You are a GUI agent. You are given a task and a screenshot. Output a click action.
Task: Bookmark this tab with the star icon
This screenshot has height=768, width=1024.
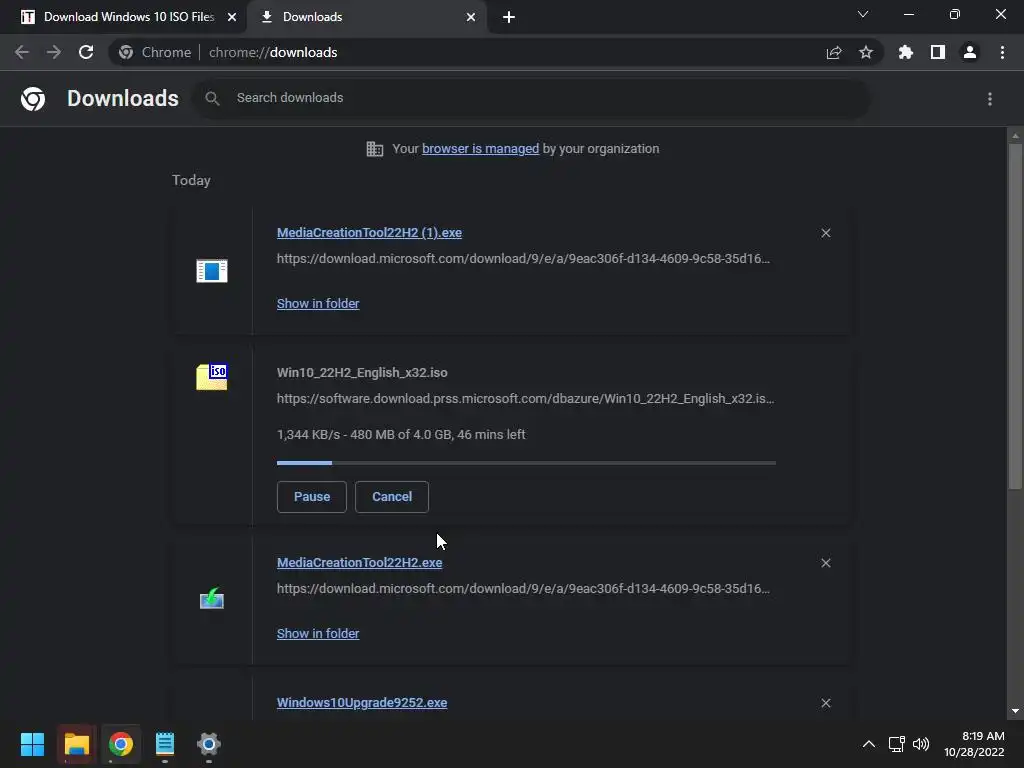(866, 52)
